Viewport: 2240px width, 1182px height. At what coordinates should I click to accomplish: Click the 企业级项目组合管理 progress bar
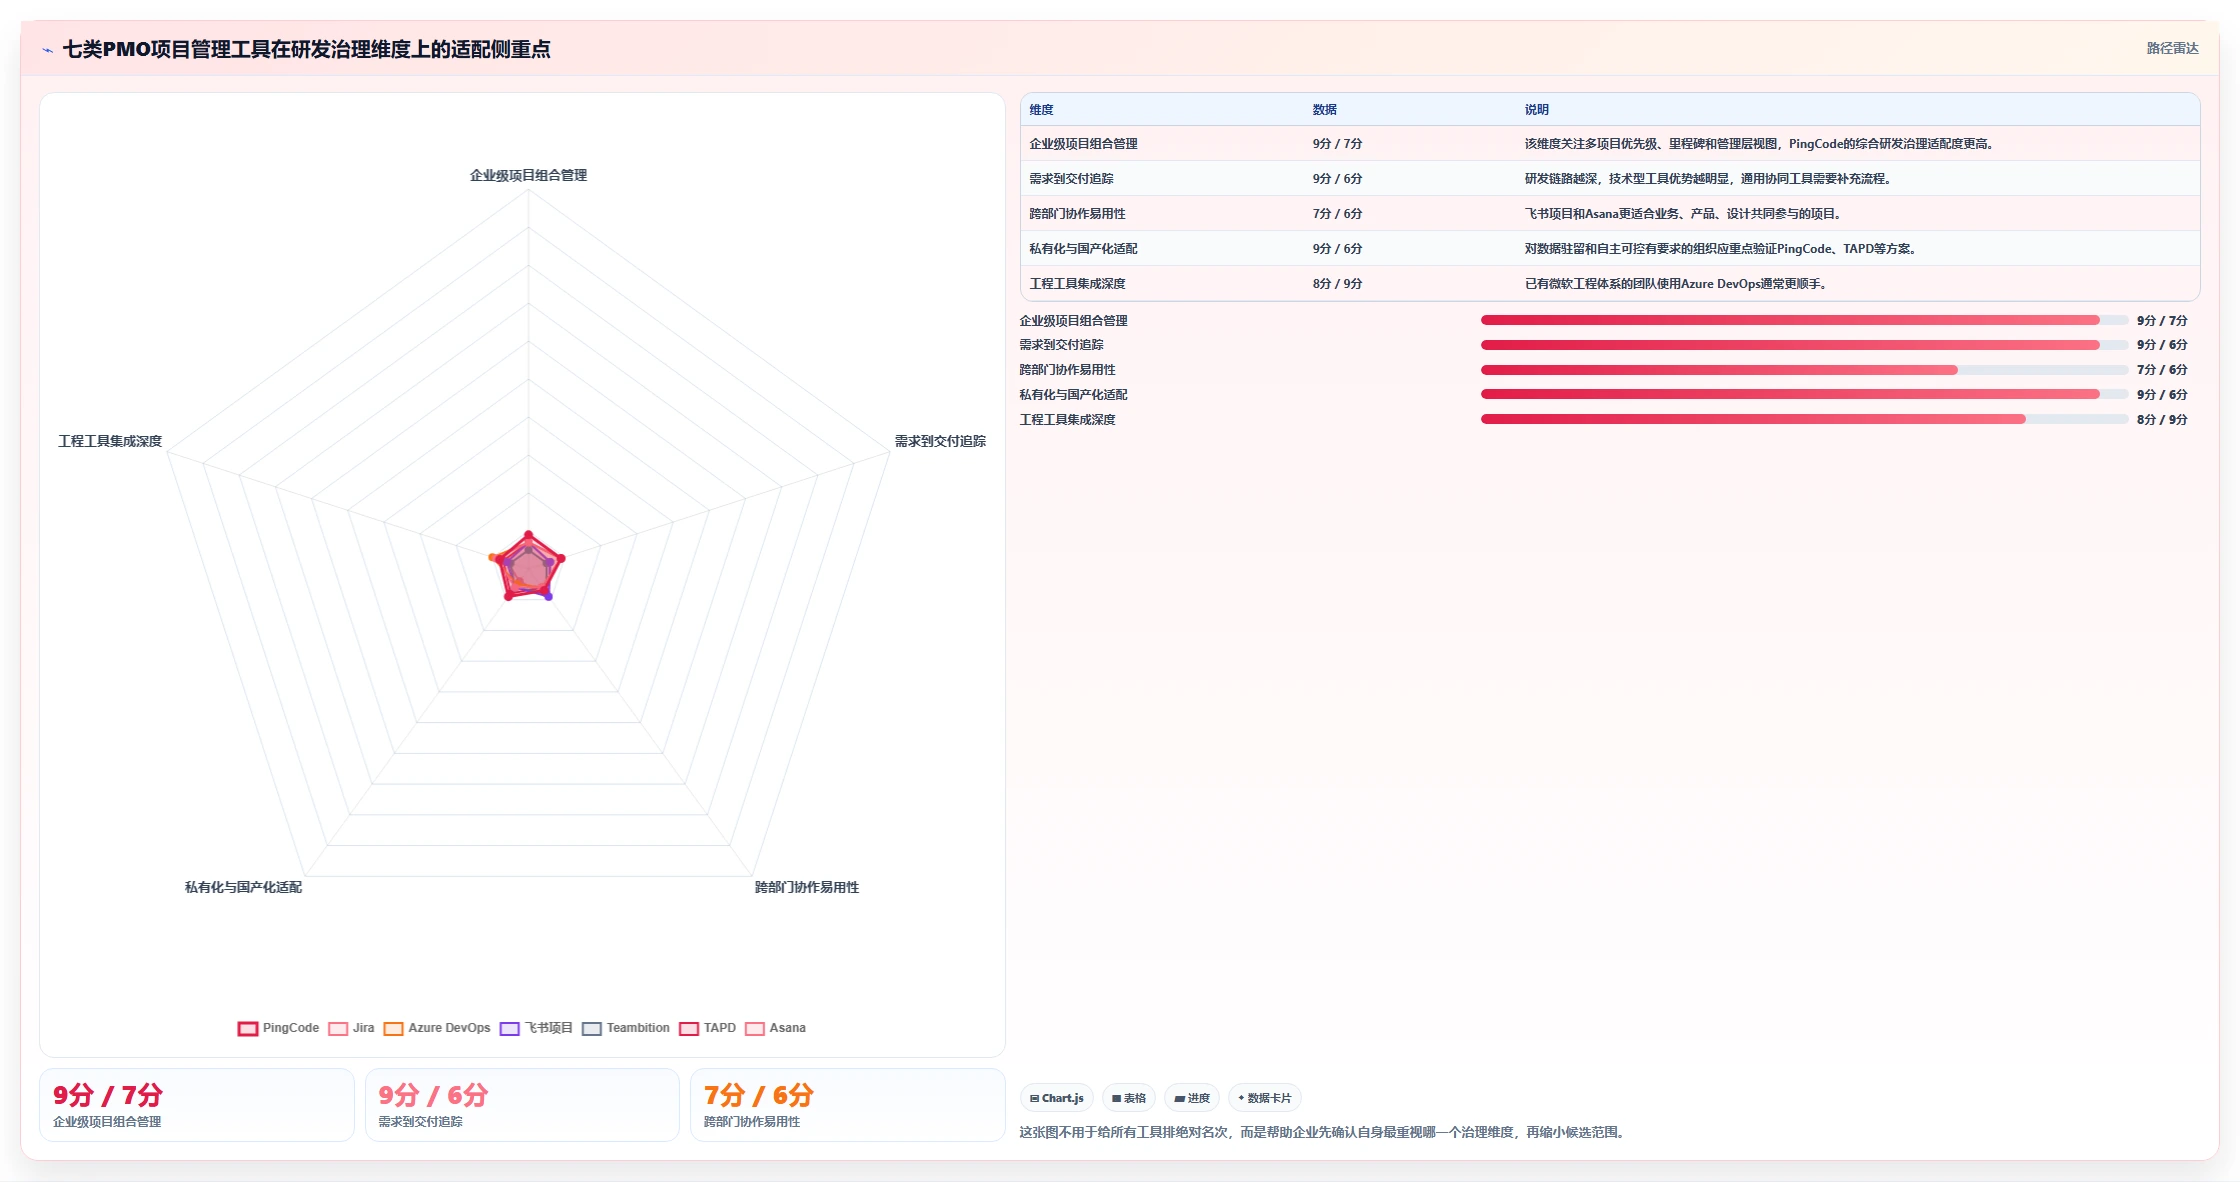click(x=1804, y=320)
